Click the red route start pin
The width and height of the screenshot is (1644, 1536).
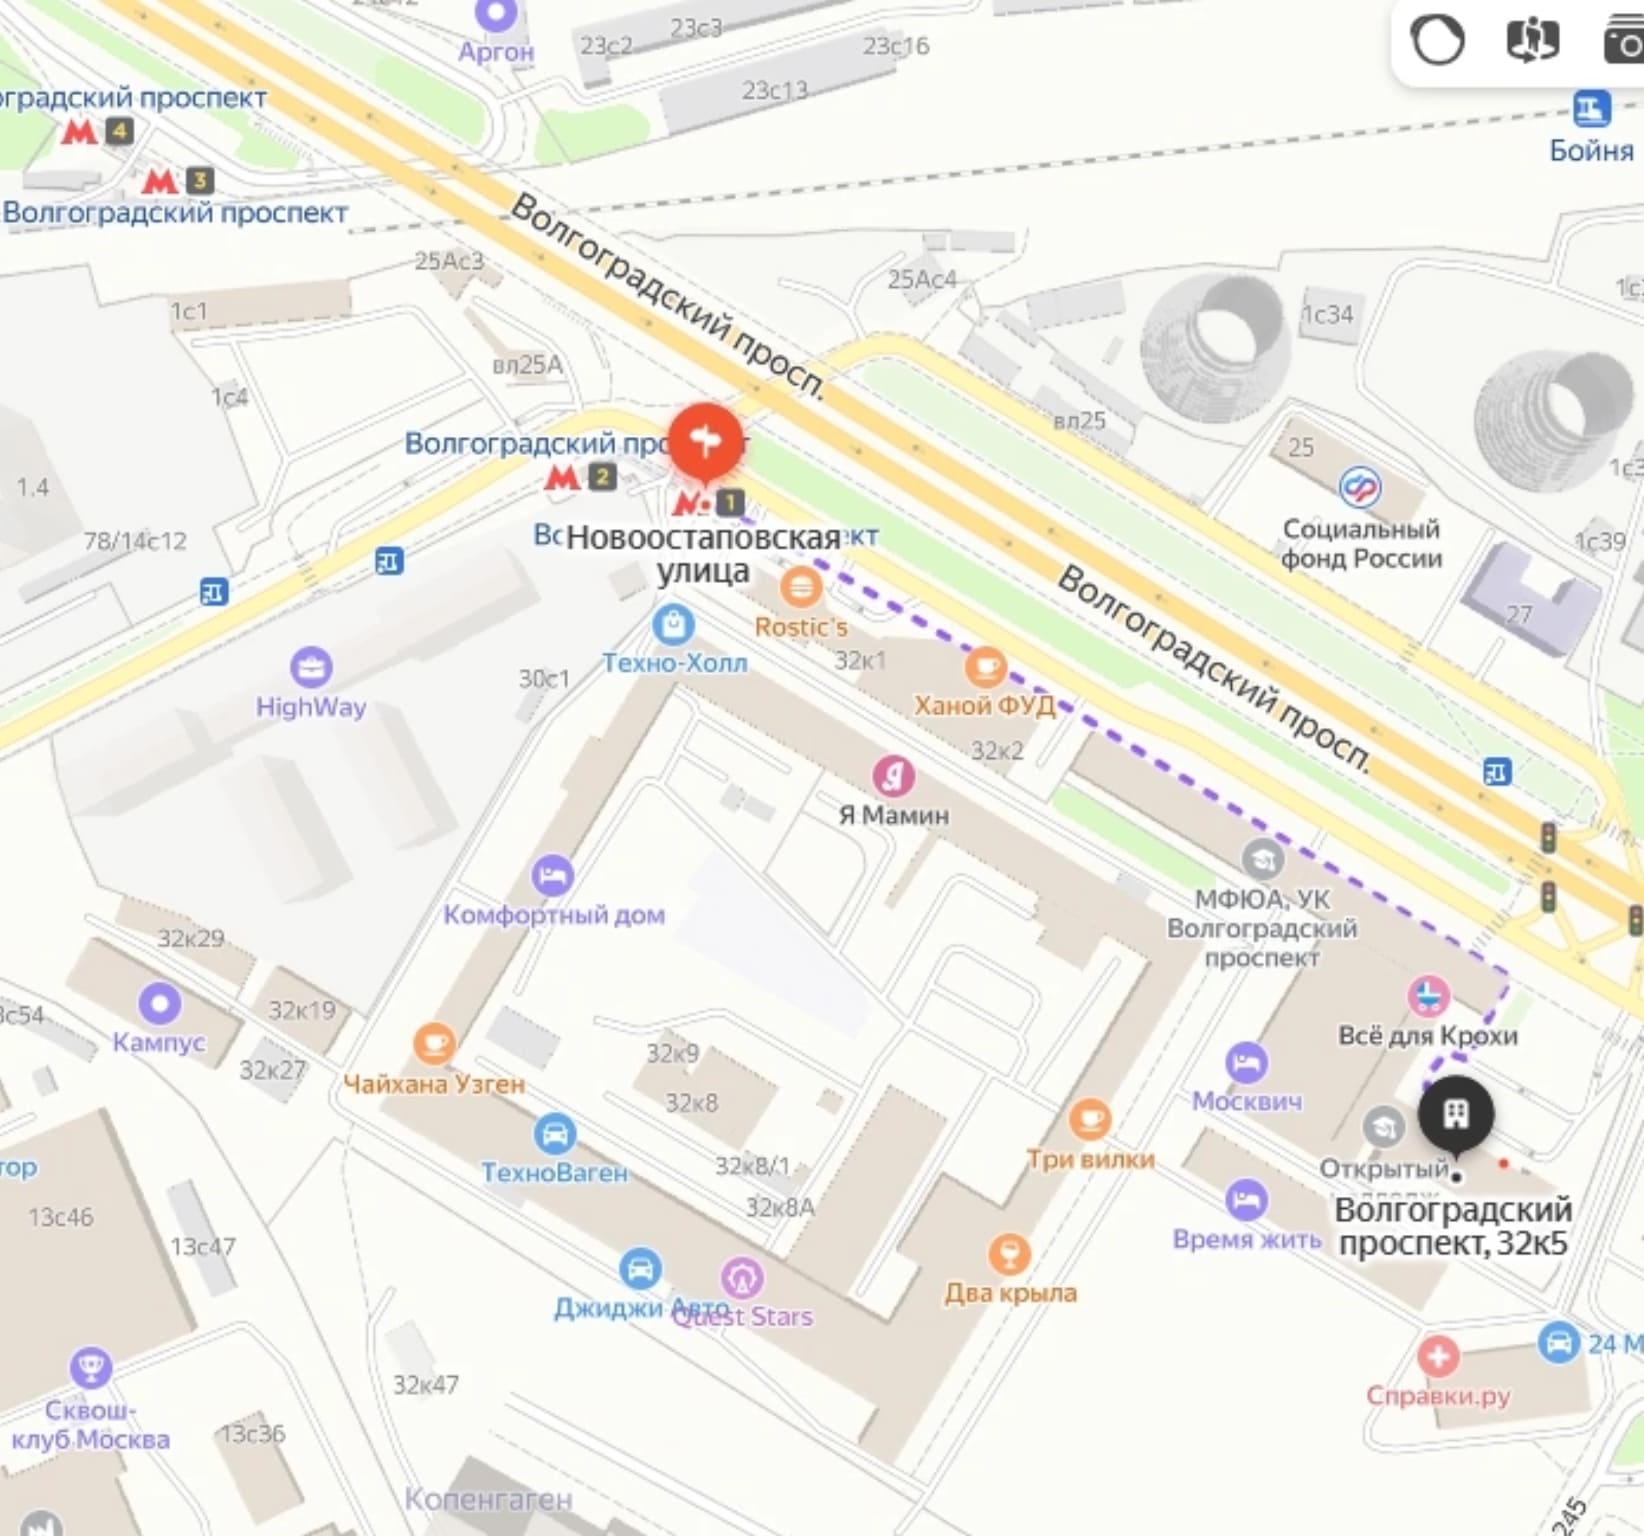[x=707, y=441]
